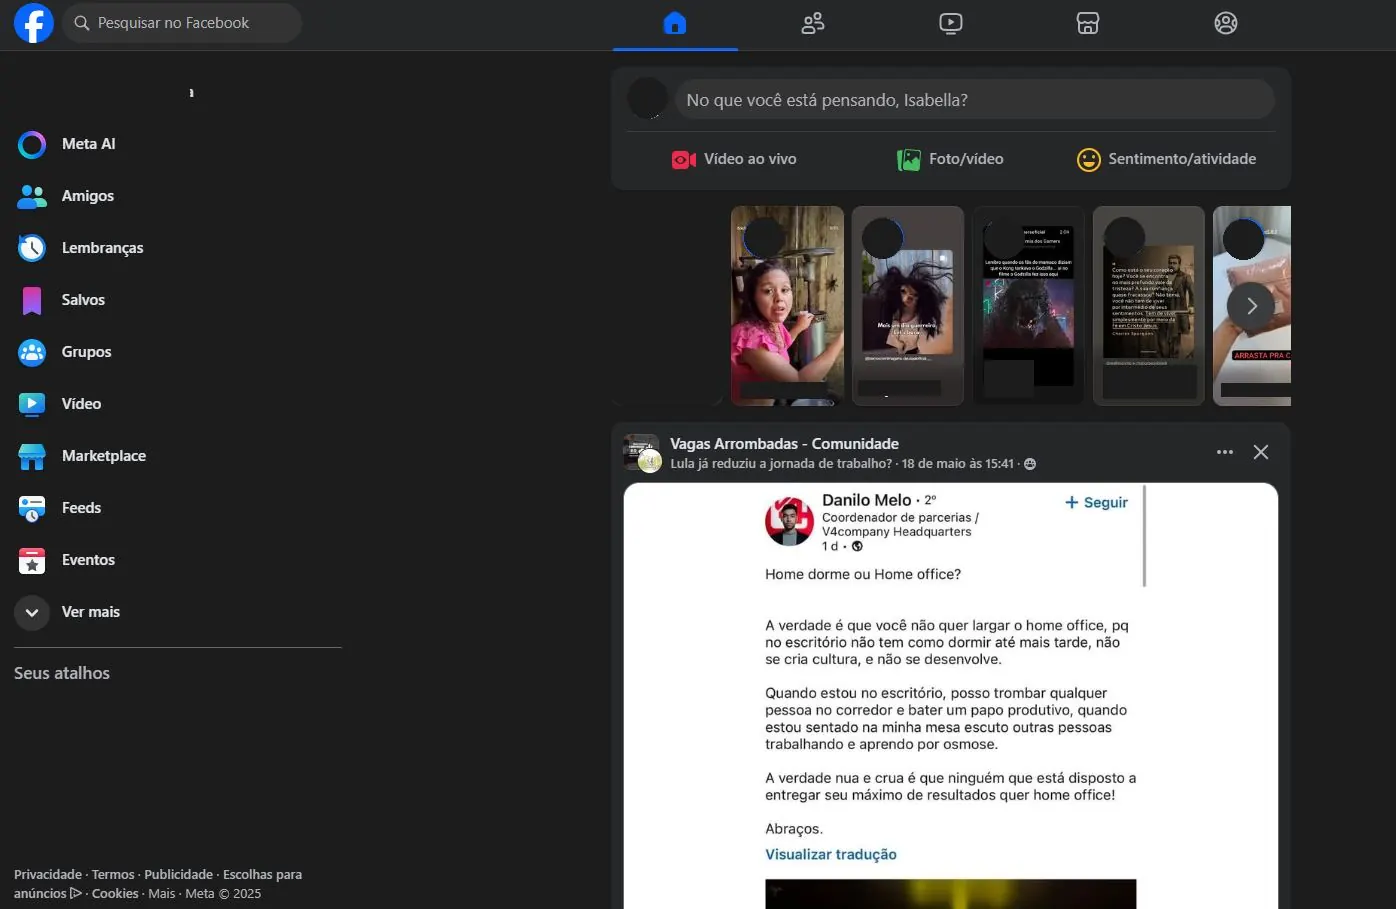Open Feeds in the sidebar
Image resolution: width=1396 pixels, height=909 pixels.
pyautogui.click(x=81, y=508)
